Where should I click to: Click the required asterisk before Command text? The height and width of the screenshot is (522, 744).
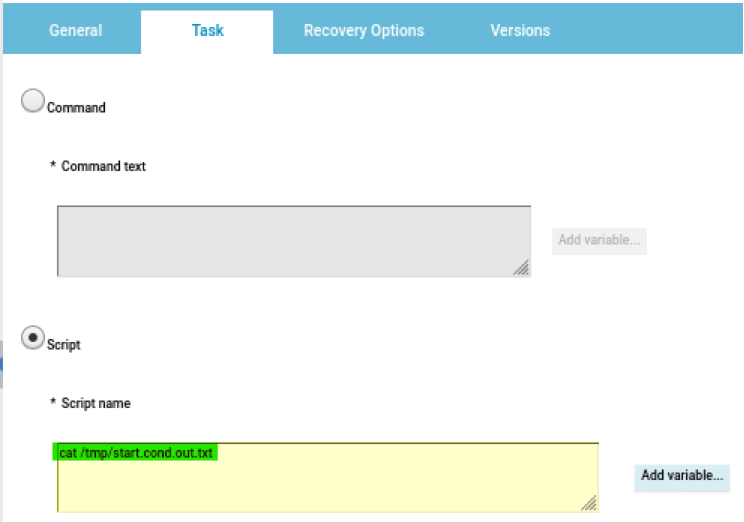pyautogui.click(x=53, y=165)
